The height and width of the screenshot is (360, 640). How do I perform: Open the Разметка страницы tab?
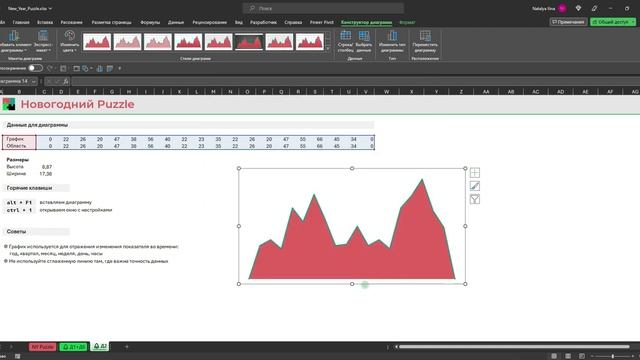[x=111, y=22]
